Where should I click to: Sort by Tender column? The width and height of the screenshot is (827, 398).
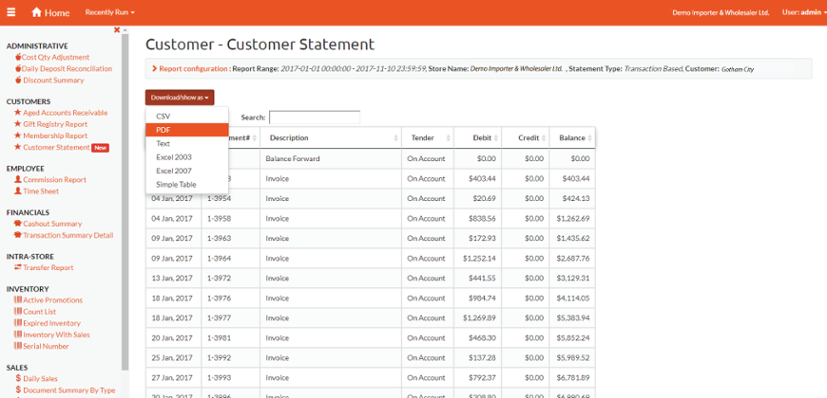[x=427, y=138]
